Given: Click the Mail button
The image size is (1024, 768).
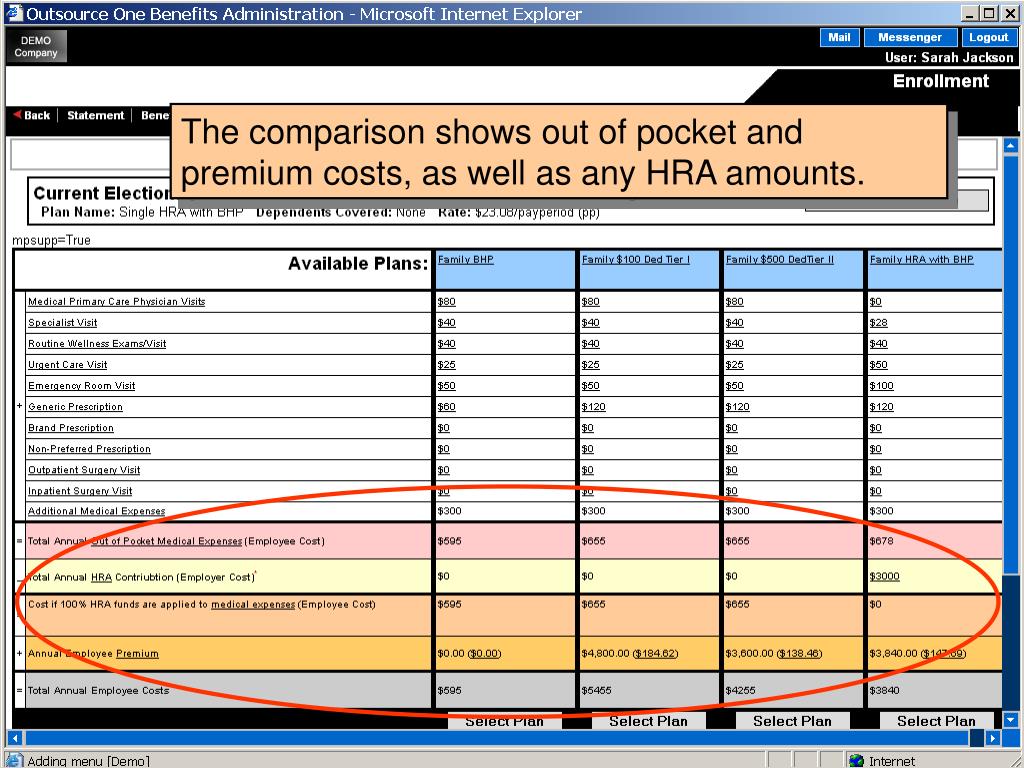Looking at the screenshot, I should tap(839, 37).
